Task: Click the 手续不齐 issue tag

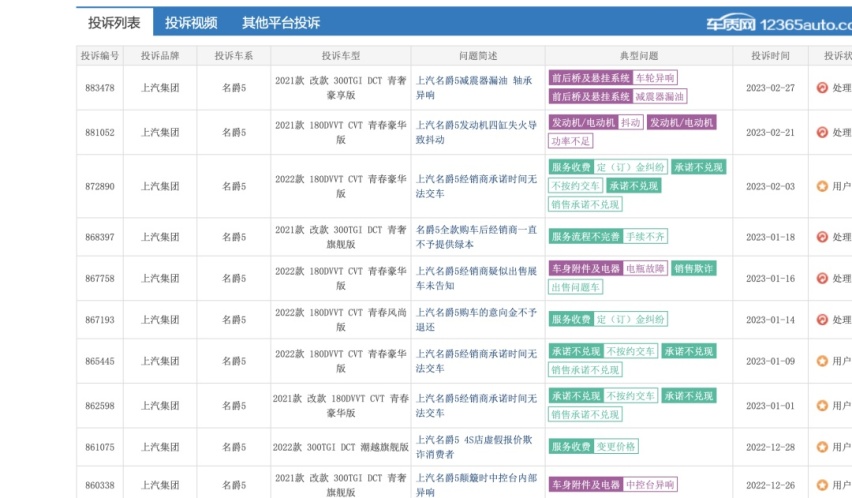Action: tap(645, 237)
